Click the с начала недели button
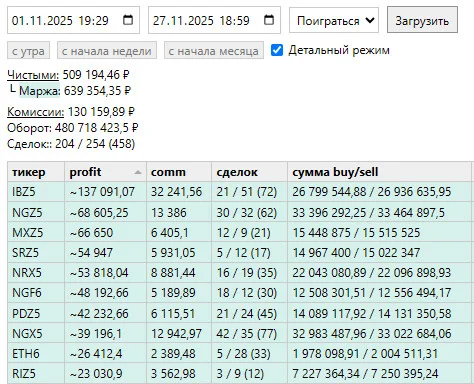This screenshot has height=384, width=474. pyautogui.click(x=107, y=51)
